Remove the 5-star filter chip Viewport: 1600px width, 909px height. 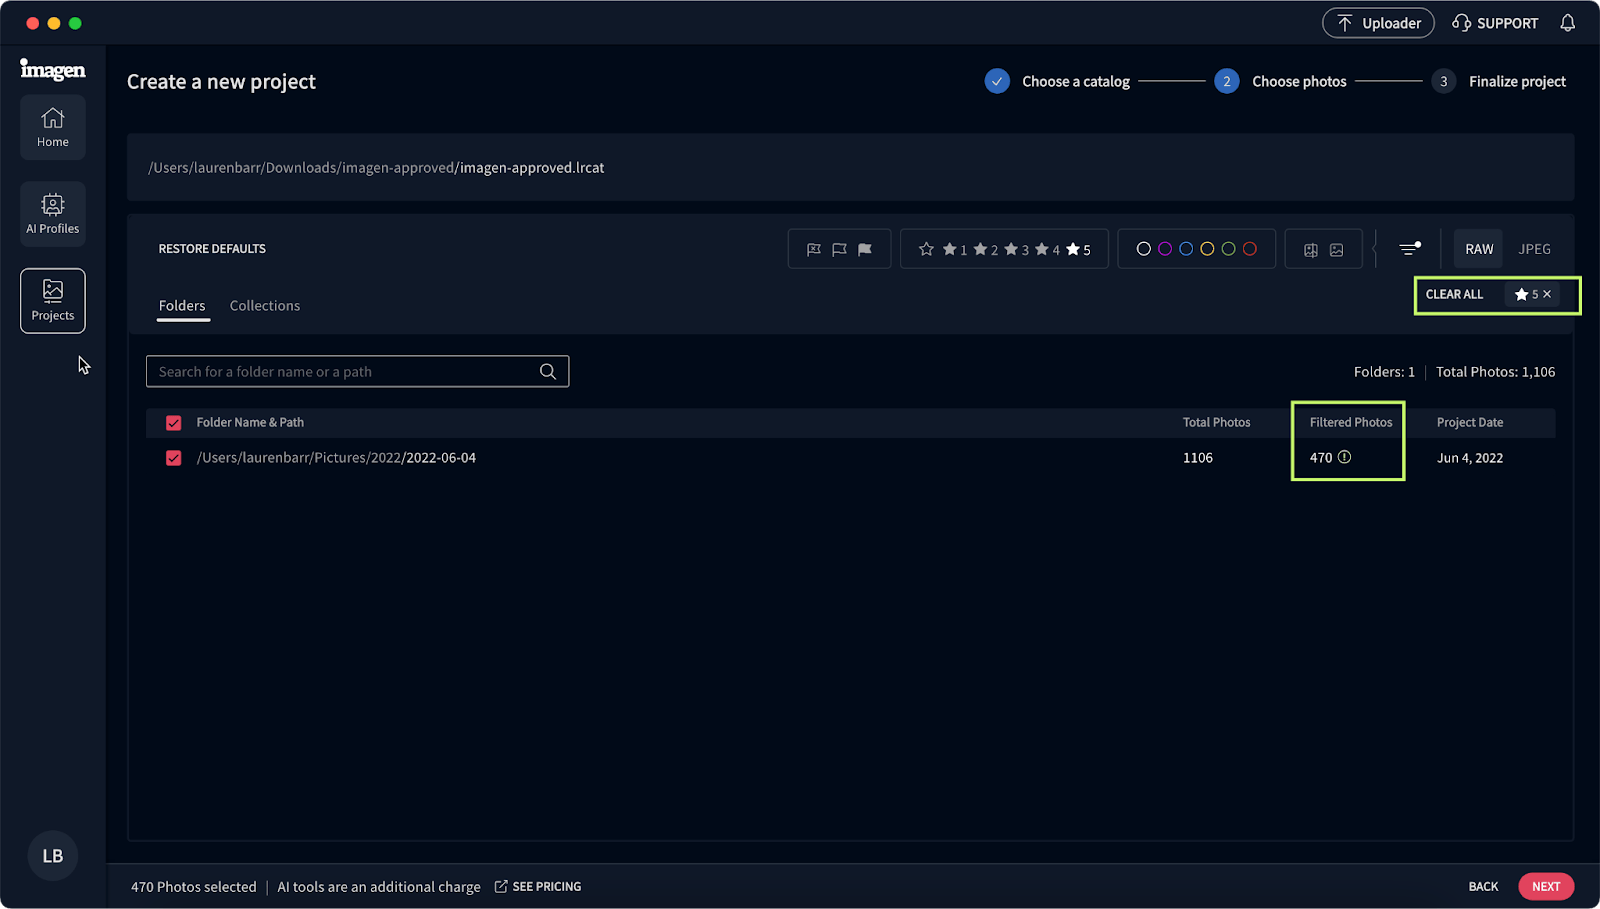point(1547,294)
